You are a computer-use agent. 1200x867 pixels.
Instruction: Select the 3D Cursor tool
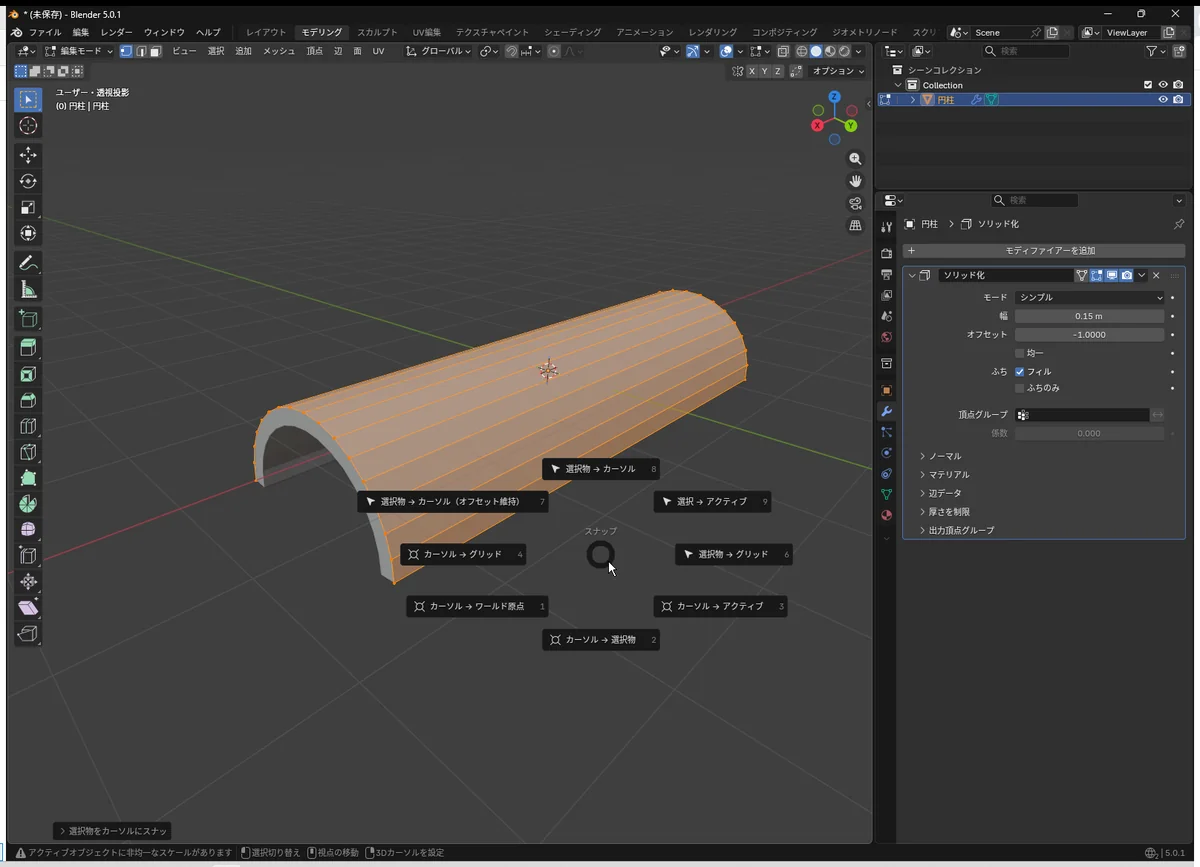(28, 125)
